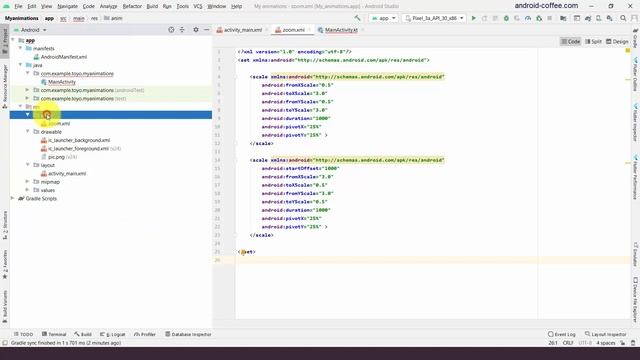Switch editor to Code view
The width and height of the screenshot is (640, 360).
point(570,41)
